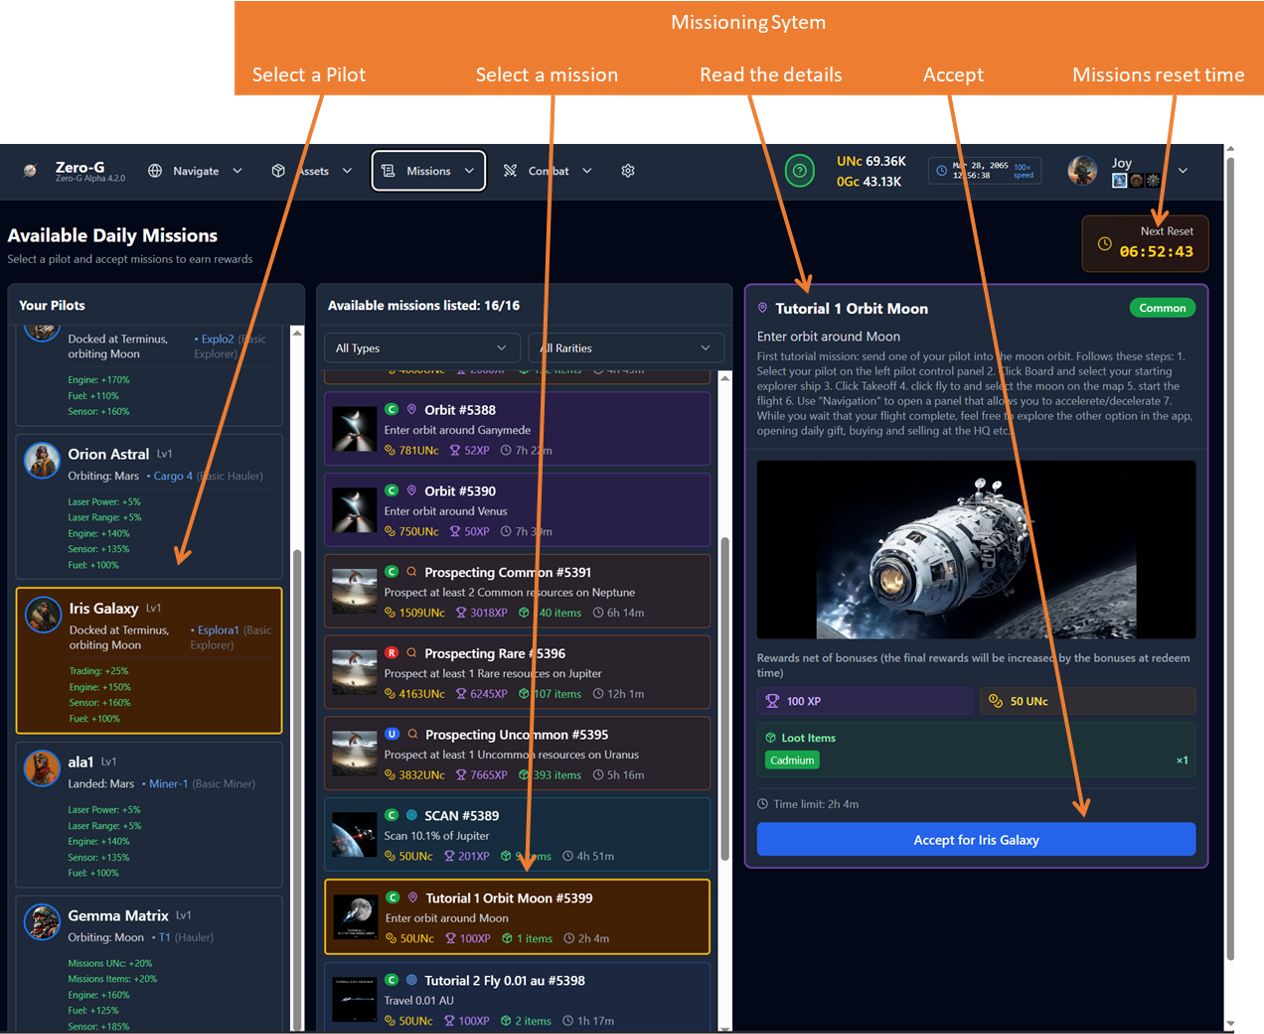The width and height of the screenshot is (1264, 1034).
Task: Click the Zero-G logo icon
Action: point(31,171)
